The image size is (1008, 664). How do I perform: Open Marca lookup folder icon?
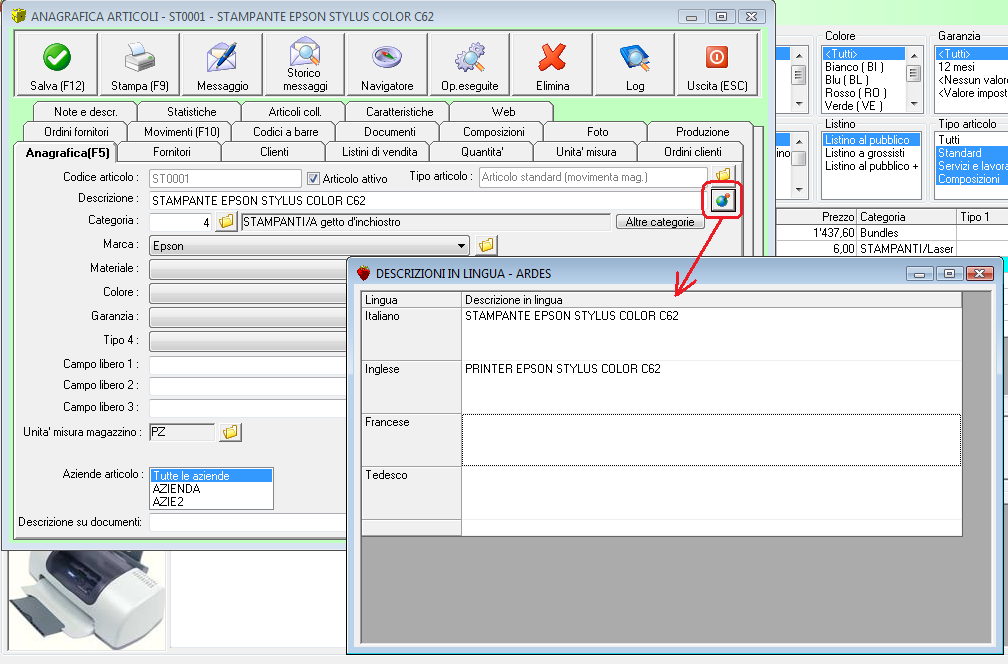(x=487, y=245)
